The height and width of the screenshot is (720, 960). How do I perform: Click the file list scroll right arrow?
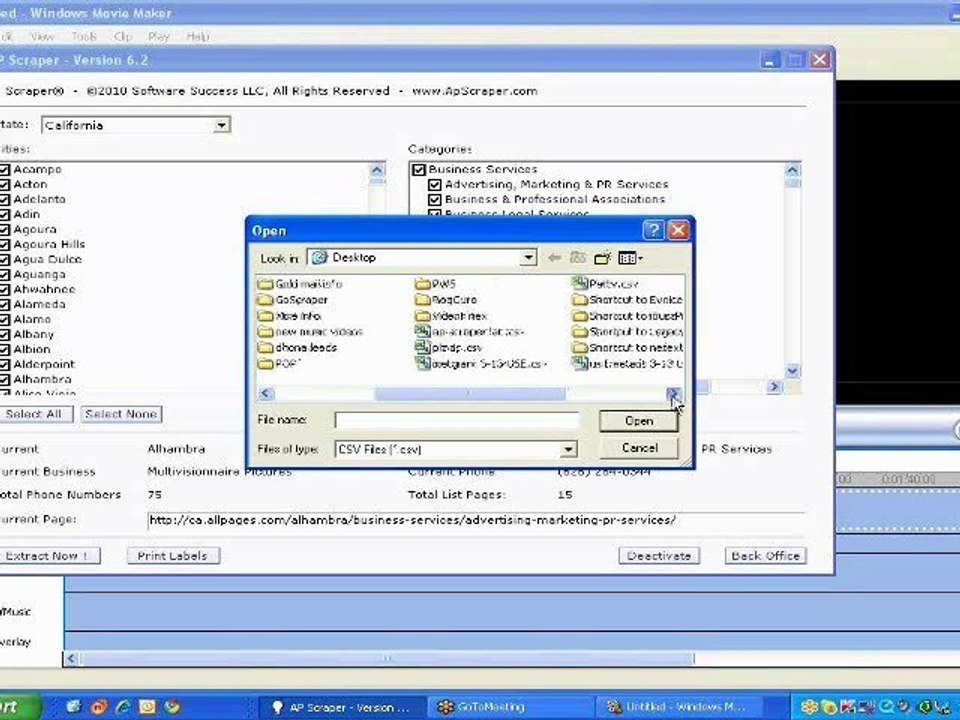tap(673, 394)
